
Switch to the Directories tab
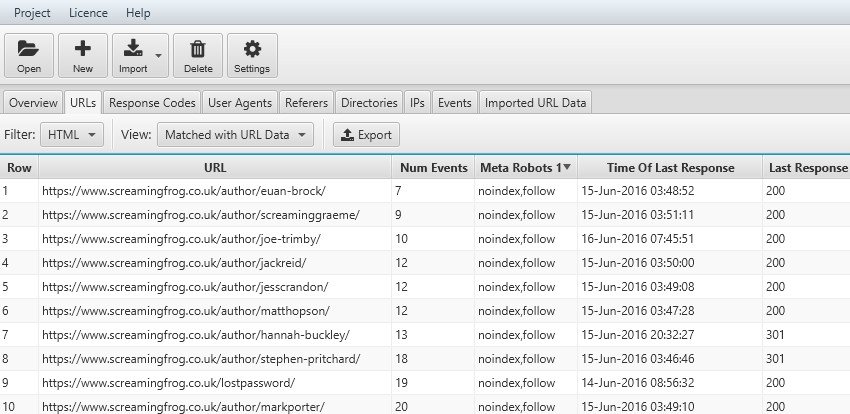tap(369, 102)
